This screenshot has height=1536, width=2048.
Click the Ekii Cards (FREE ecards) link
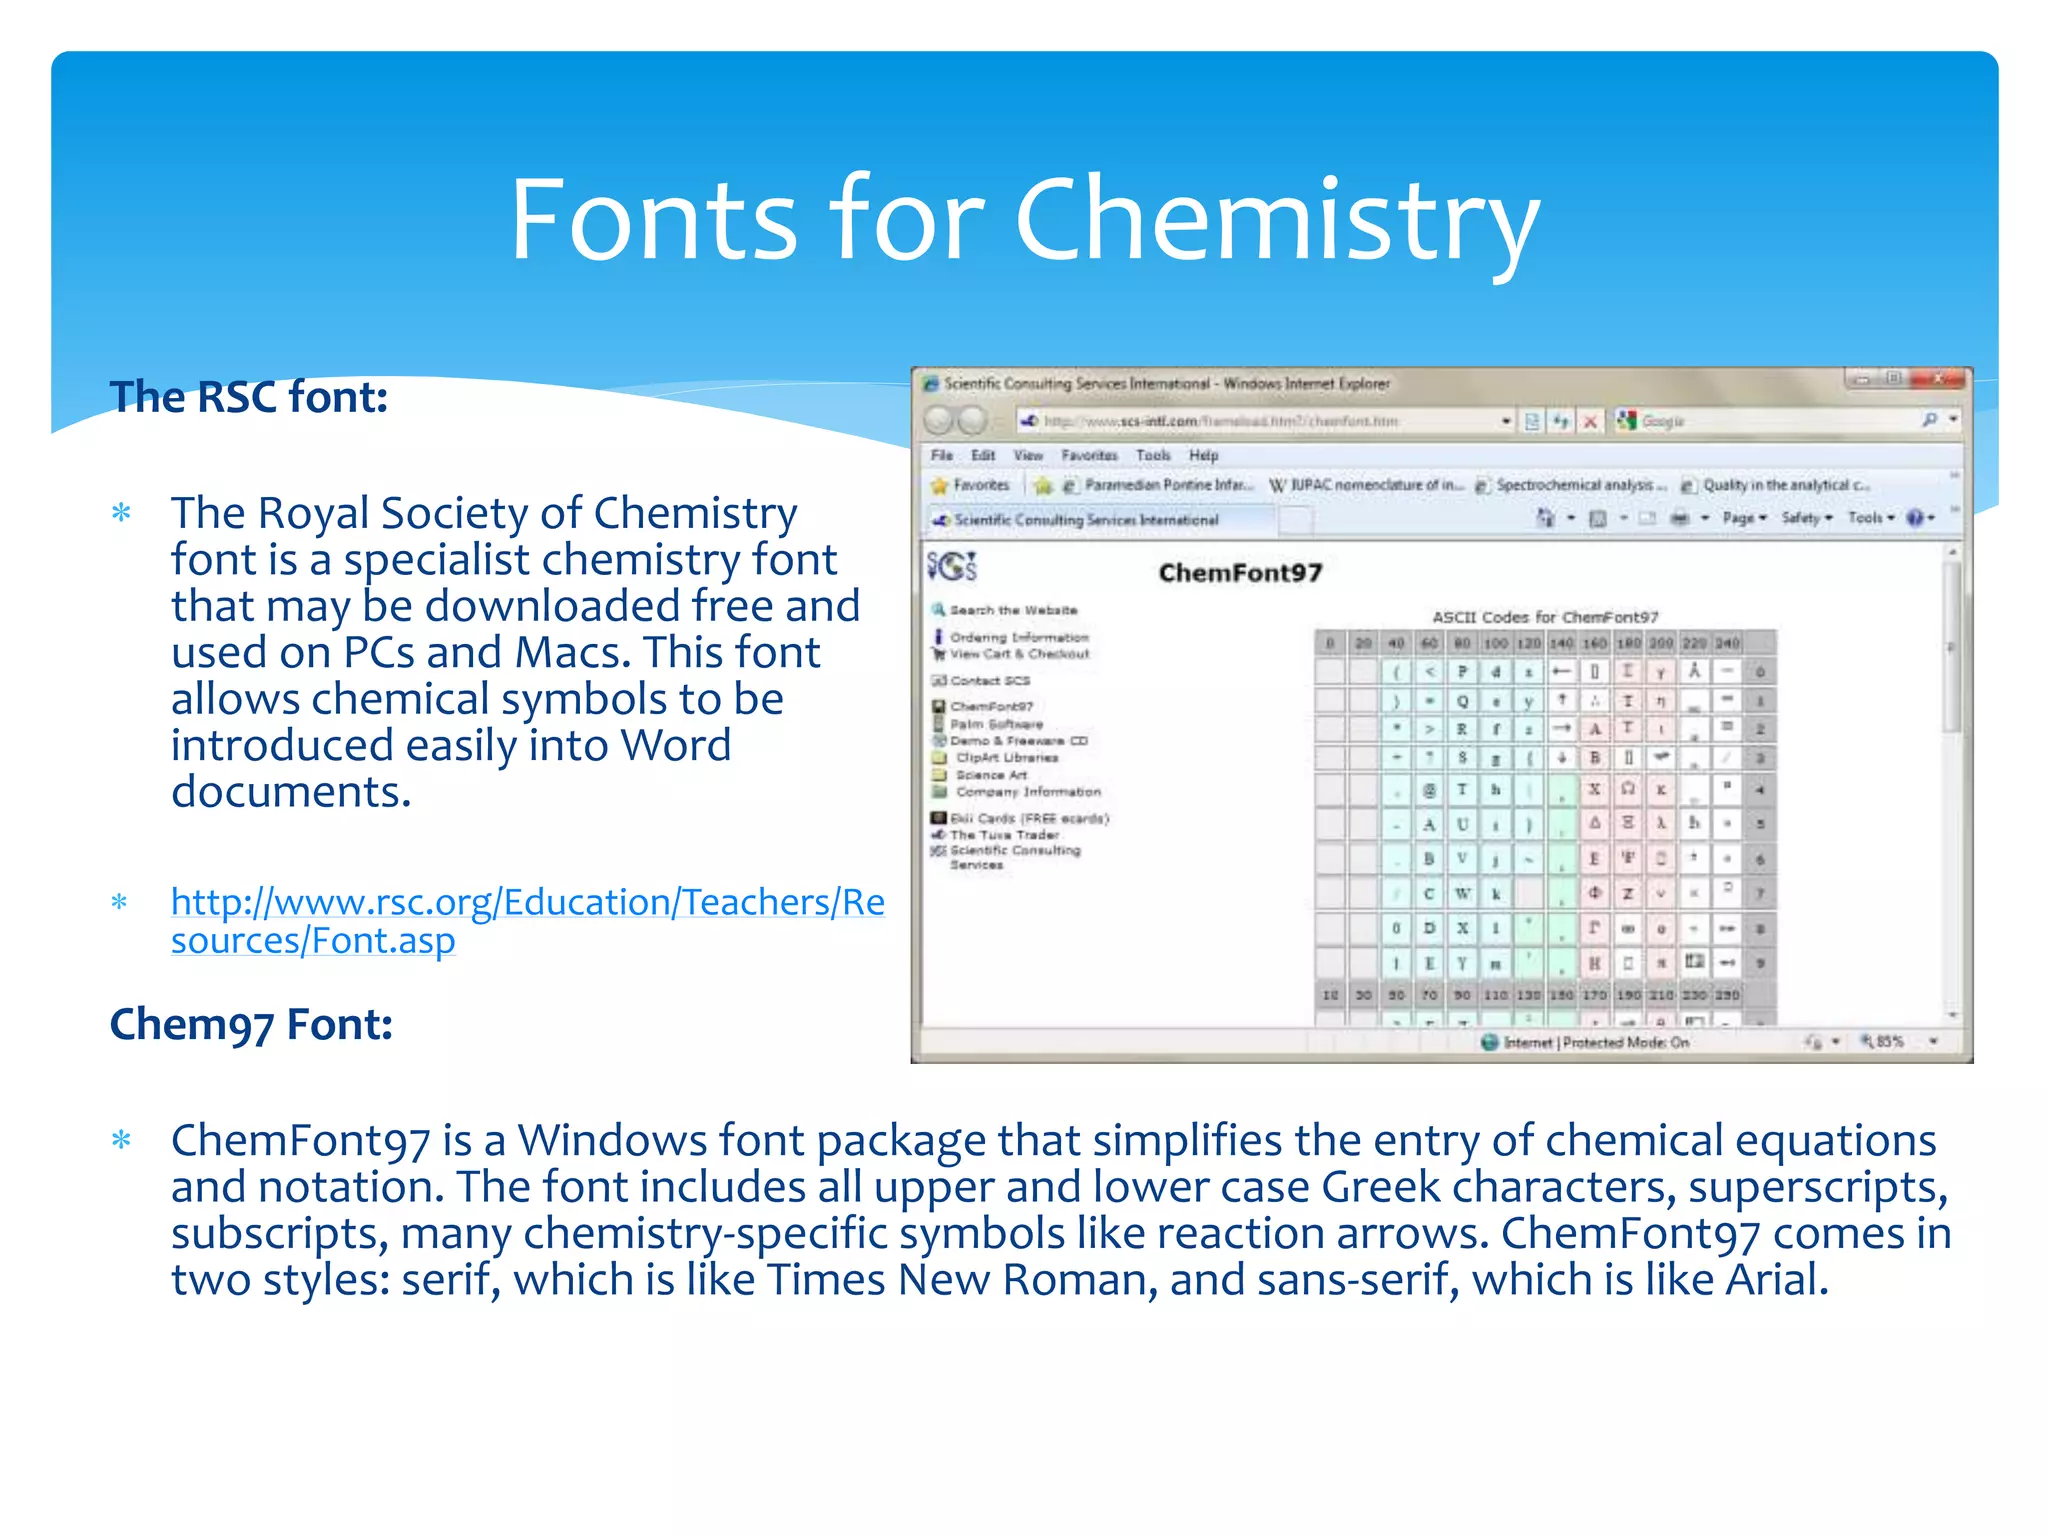1029,818
